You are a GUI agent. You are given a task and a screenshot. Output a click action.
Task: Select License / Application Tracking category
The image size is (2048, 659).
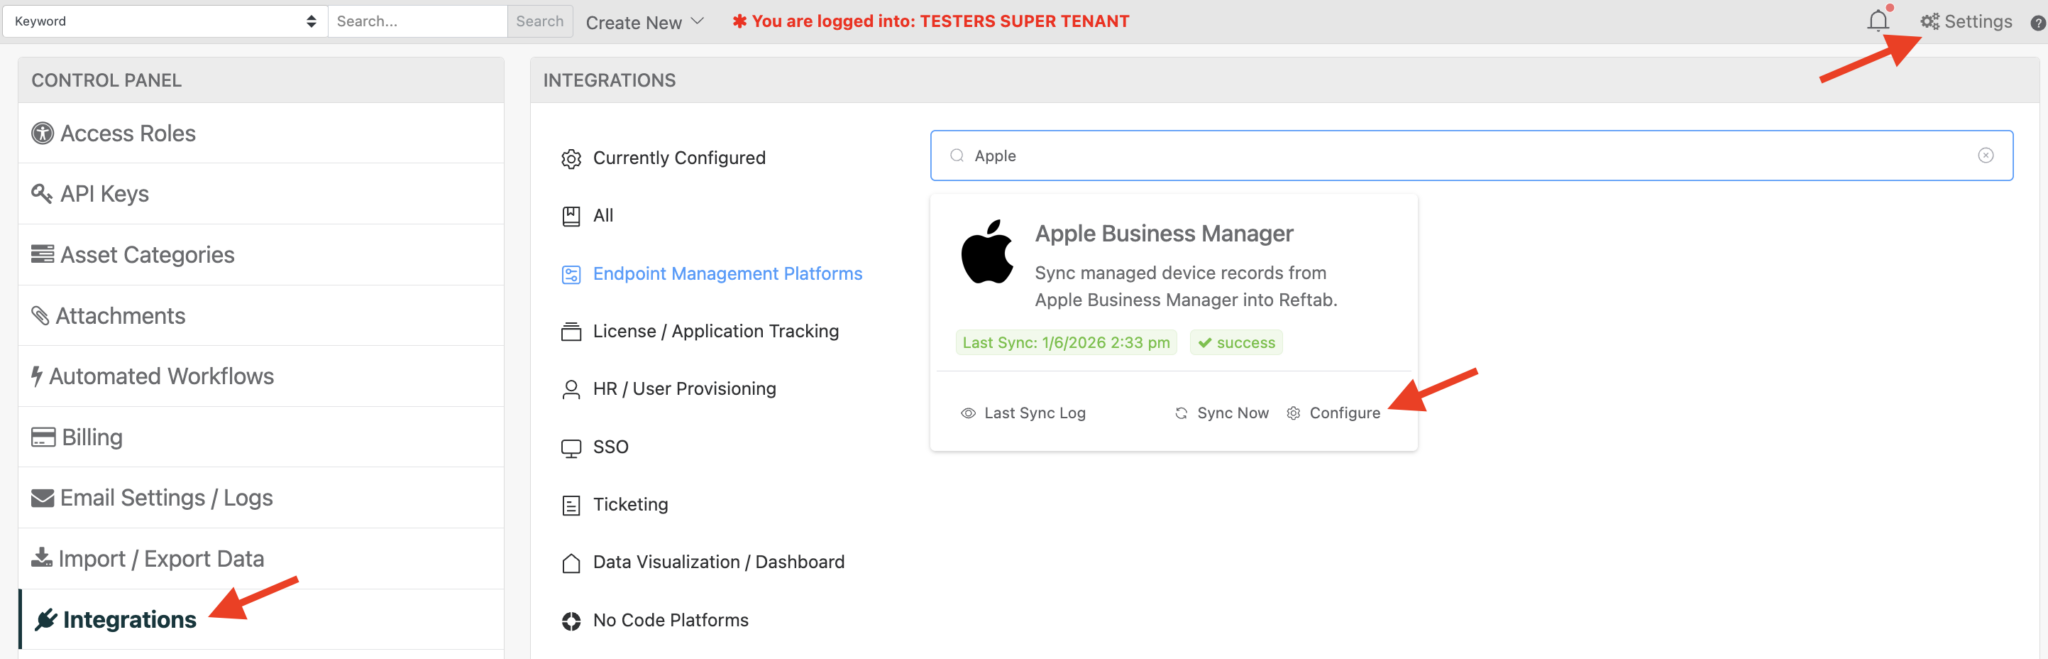(x=716, y=331)
